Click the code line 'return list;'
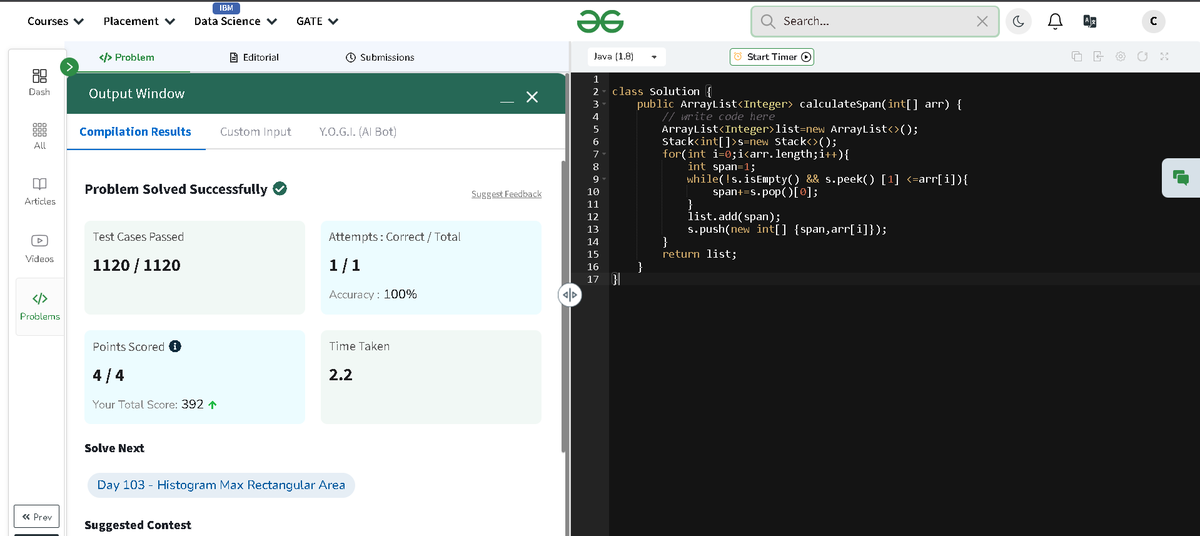The width and height of the screenshot is (1200, 536). click(x=699, y=254)
